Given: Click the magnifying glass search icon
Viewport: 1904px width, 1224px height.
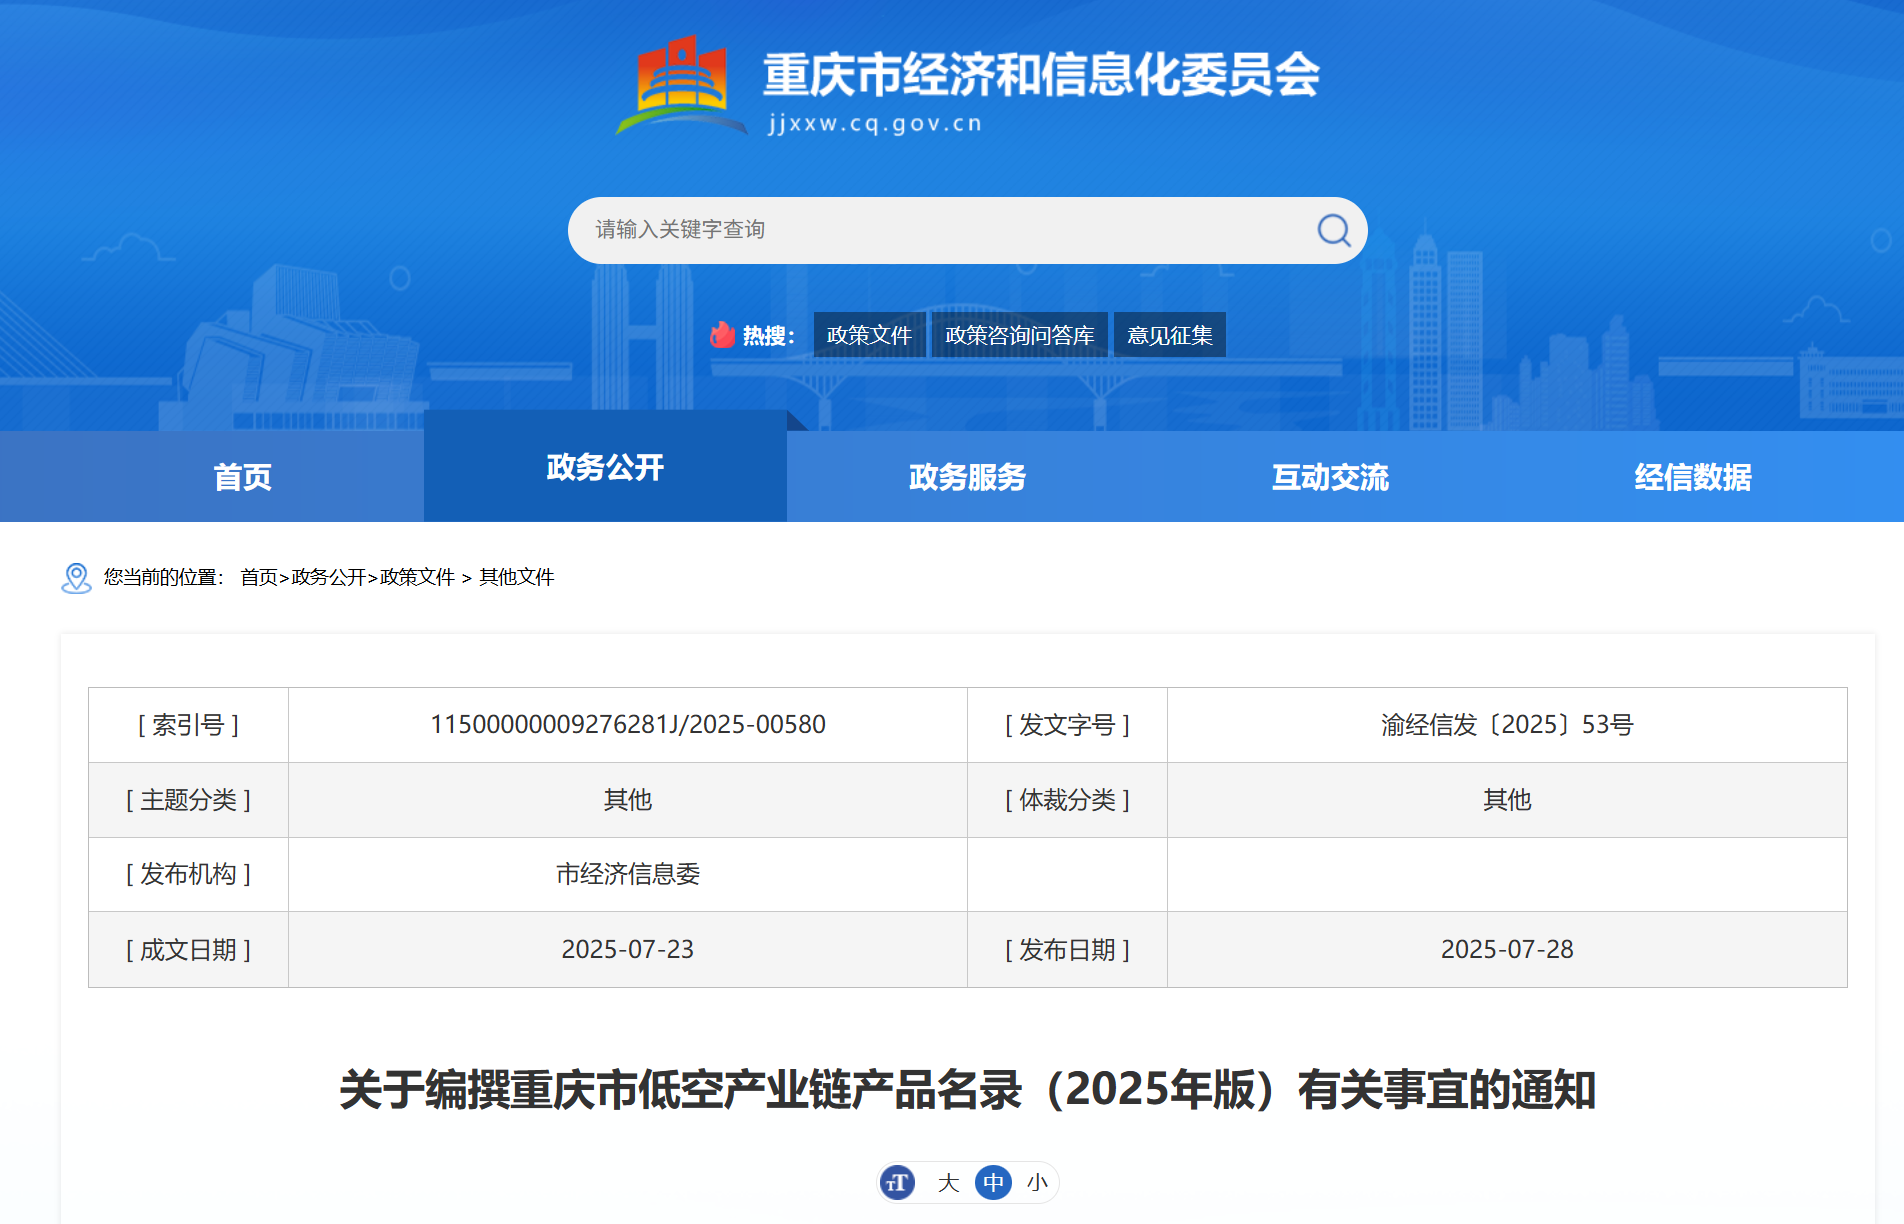Looking at the screenshot, I should tap(1333, 231).
